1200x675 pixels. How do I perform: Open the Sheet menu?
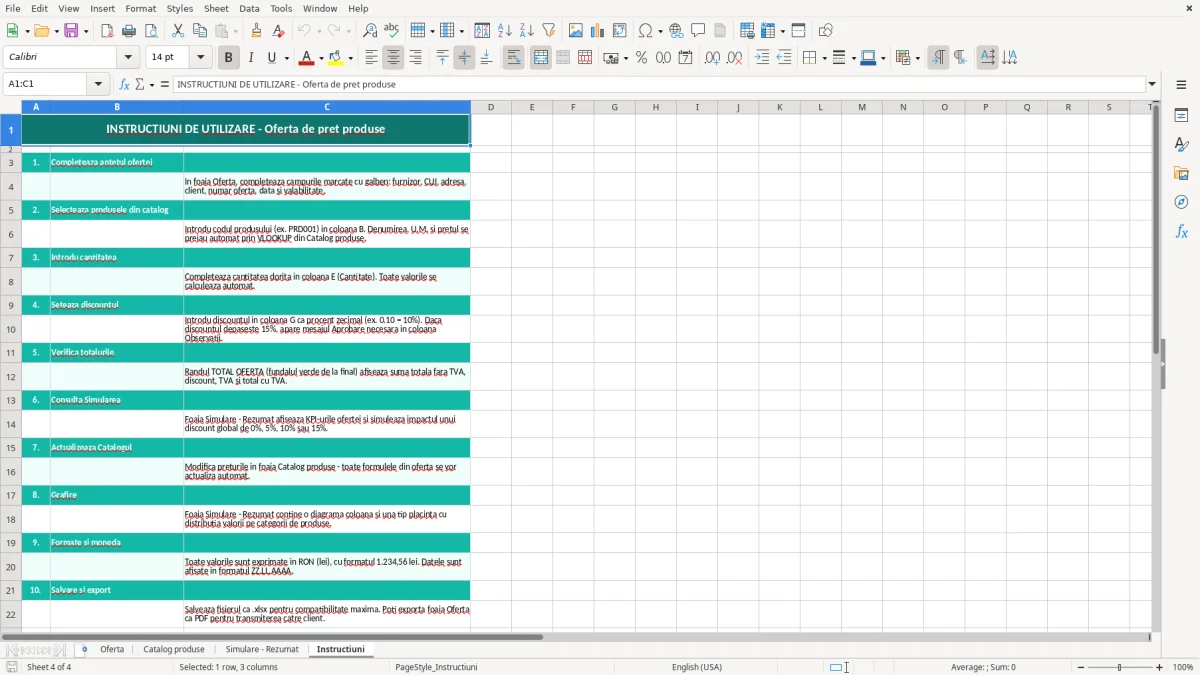tap(216, 8)
